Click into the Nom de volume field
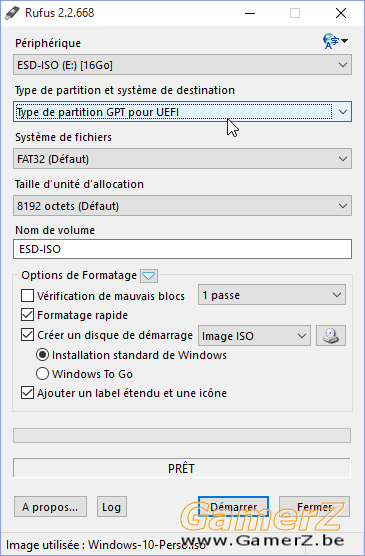The width and height of the screenshot is (365, 556). [x=182, y=249]
